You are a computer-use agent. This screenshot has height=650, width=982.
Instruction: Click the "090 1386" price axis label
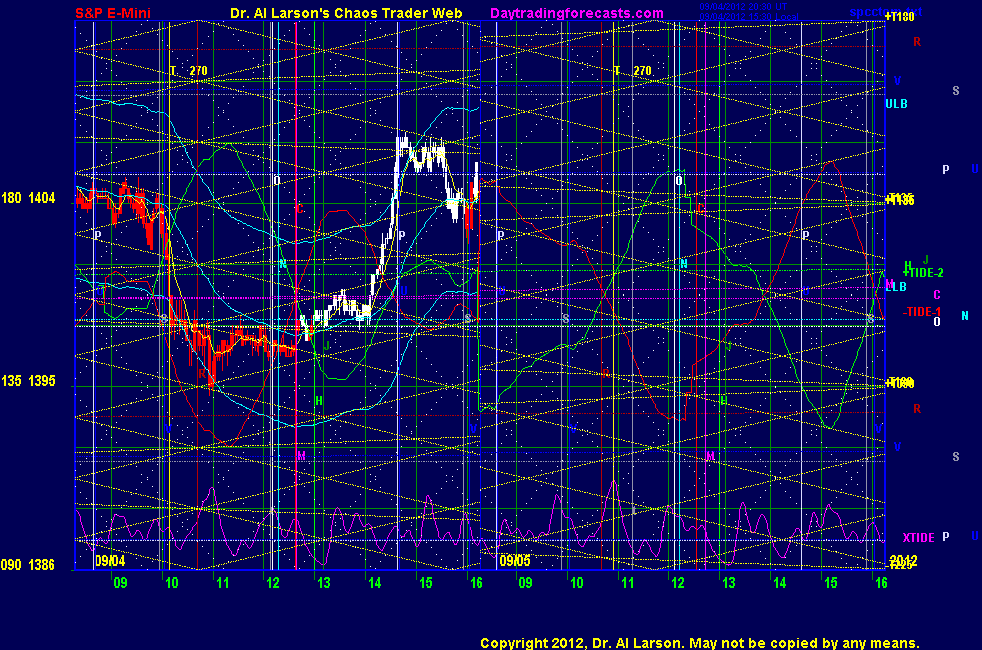tap(28, 565)
